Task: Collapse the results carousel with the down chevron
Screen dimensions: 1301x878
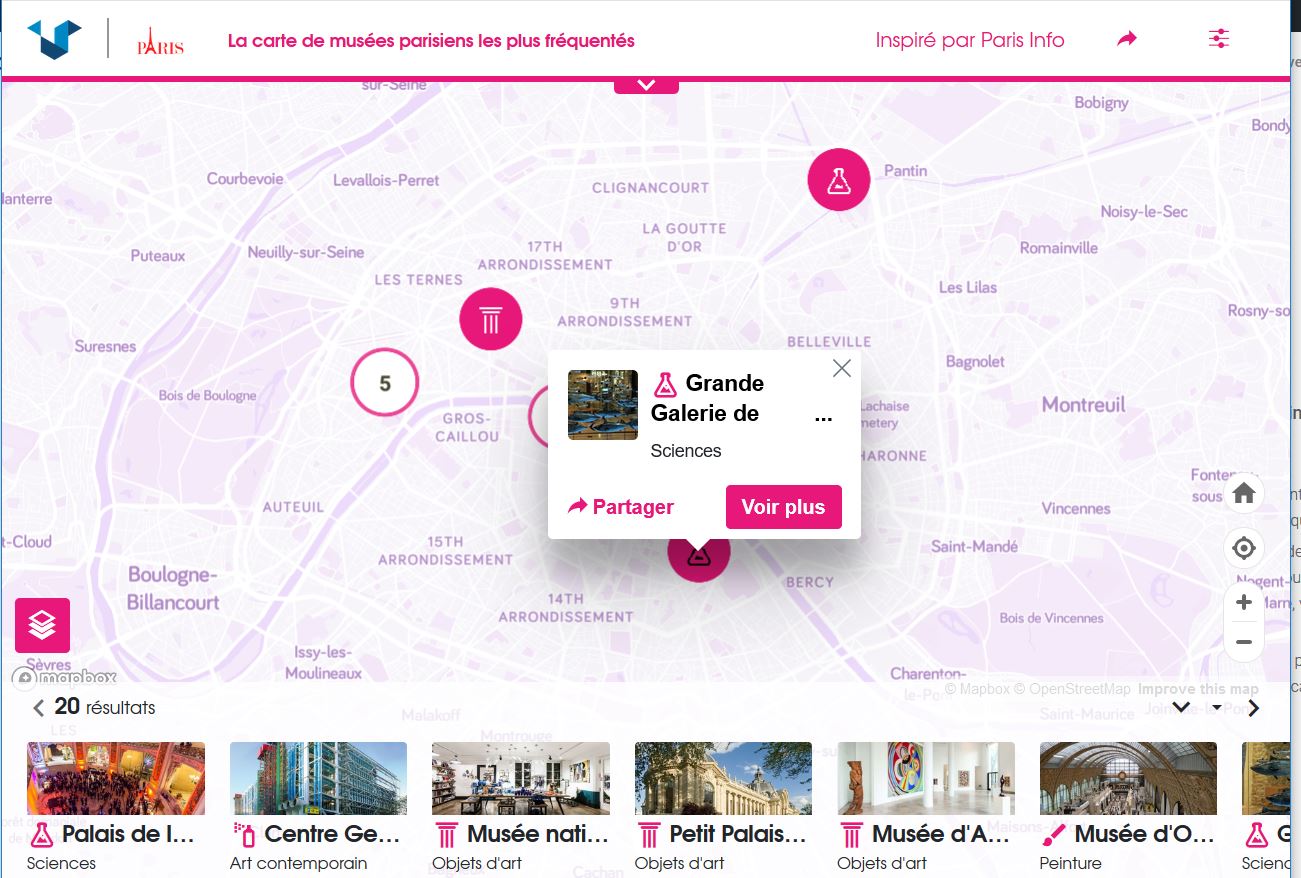Action: point(1181,707)
